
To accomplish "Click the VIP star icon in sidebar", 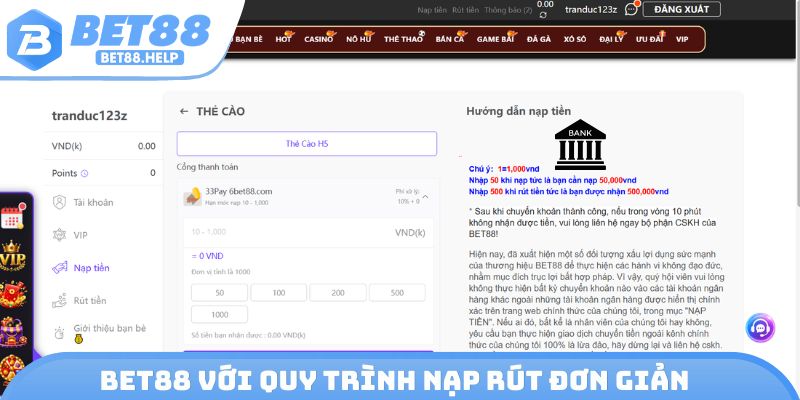I will click(60, 235).
